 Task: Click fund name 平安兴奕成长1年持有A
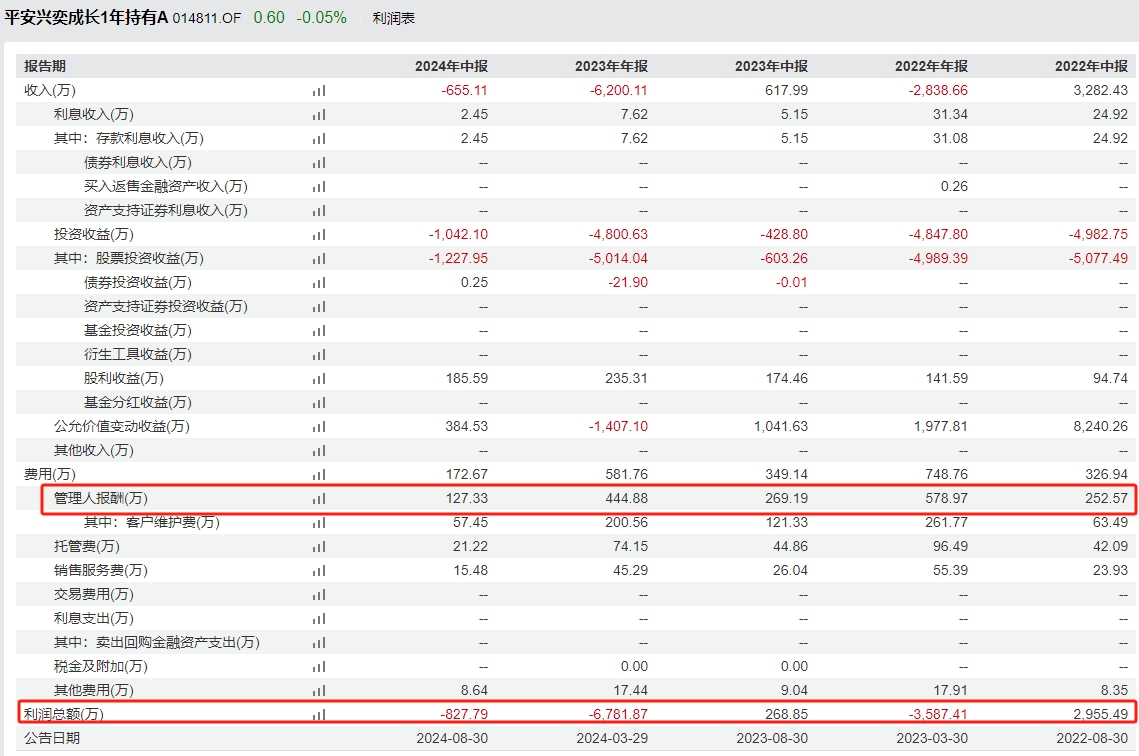[x=86, y=17]
